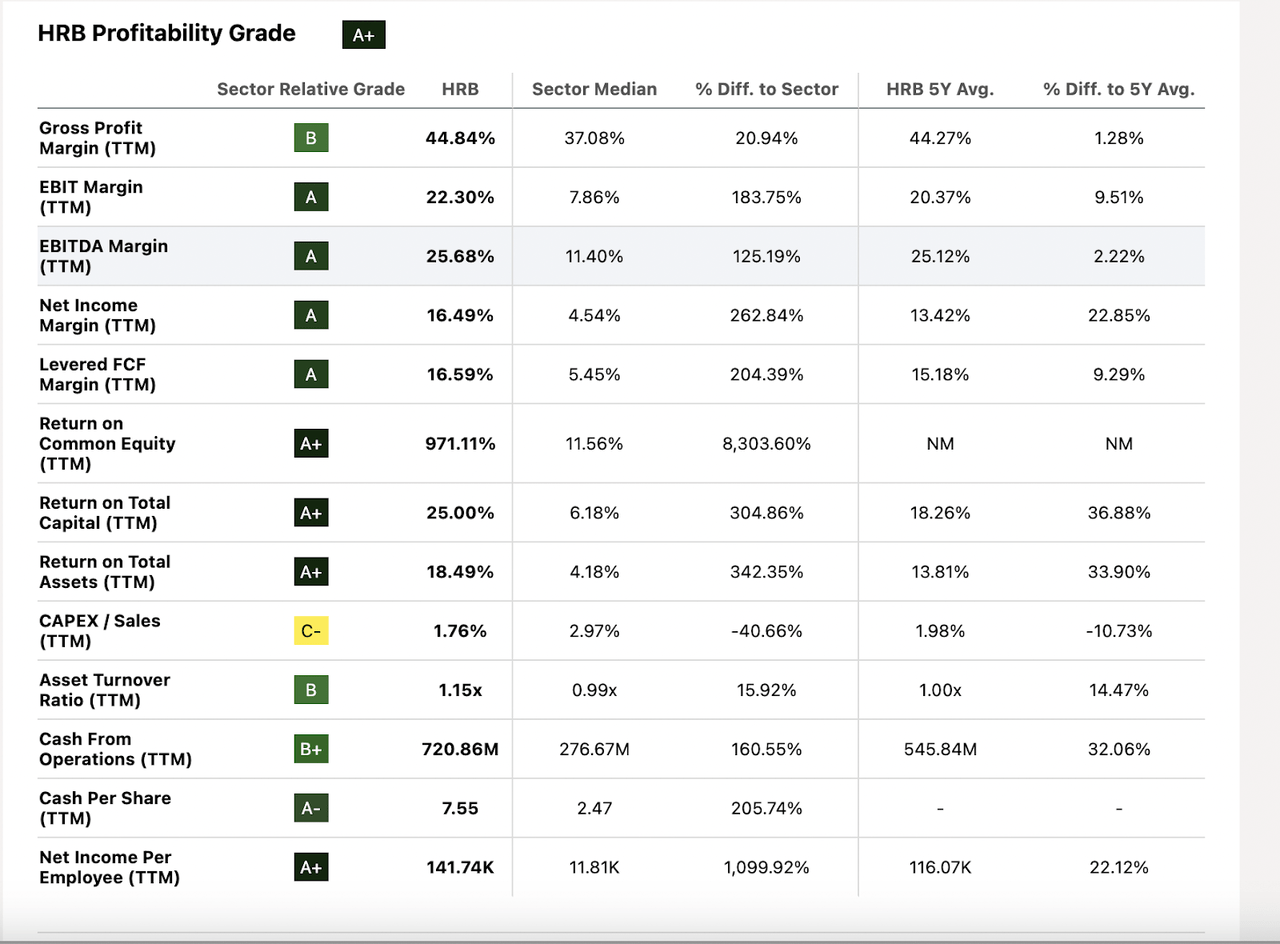The image size is (1280, 944).
Task: Click the A grade badge for Levered FCF Margin
Action: (x=311, y=374)
